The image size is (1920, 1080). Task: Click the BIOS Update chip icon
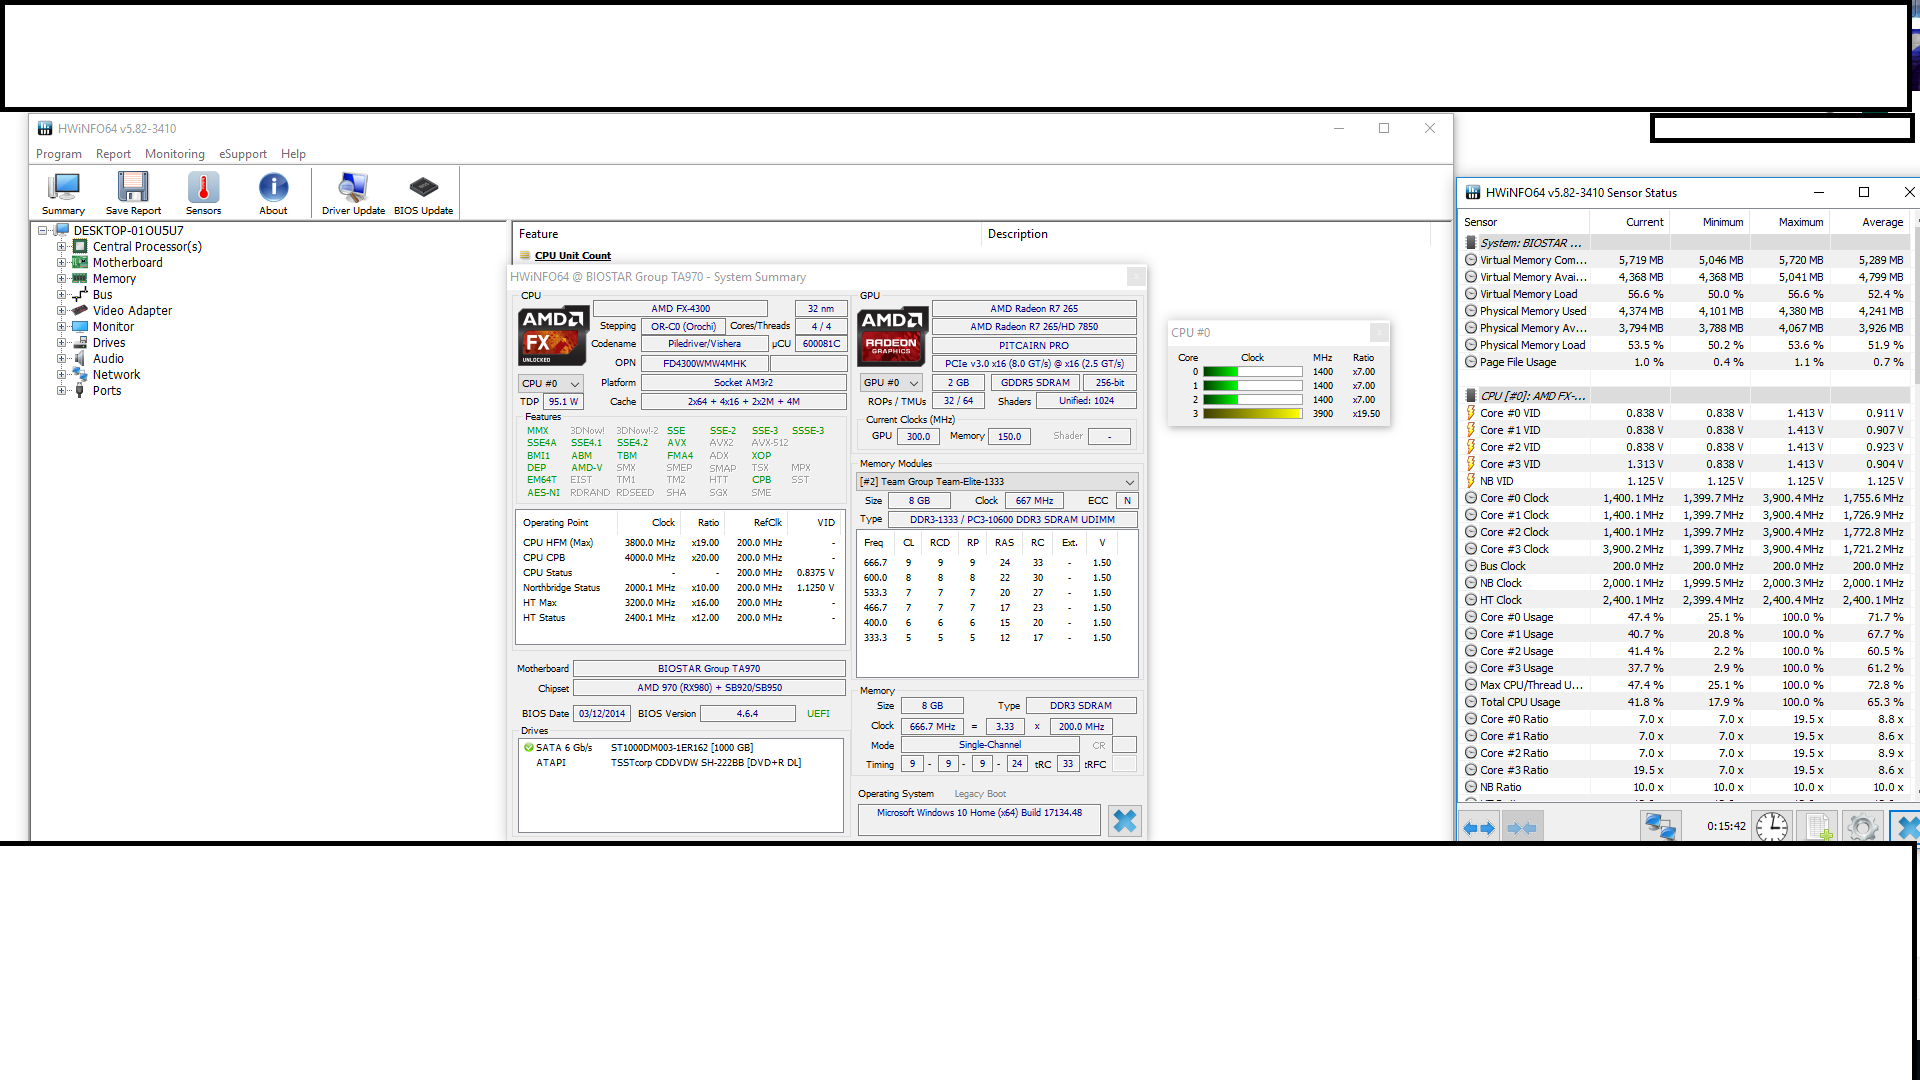pyautogui.click(x=423, y=193)
